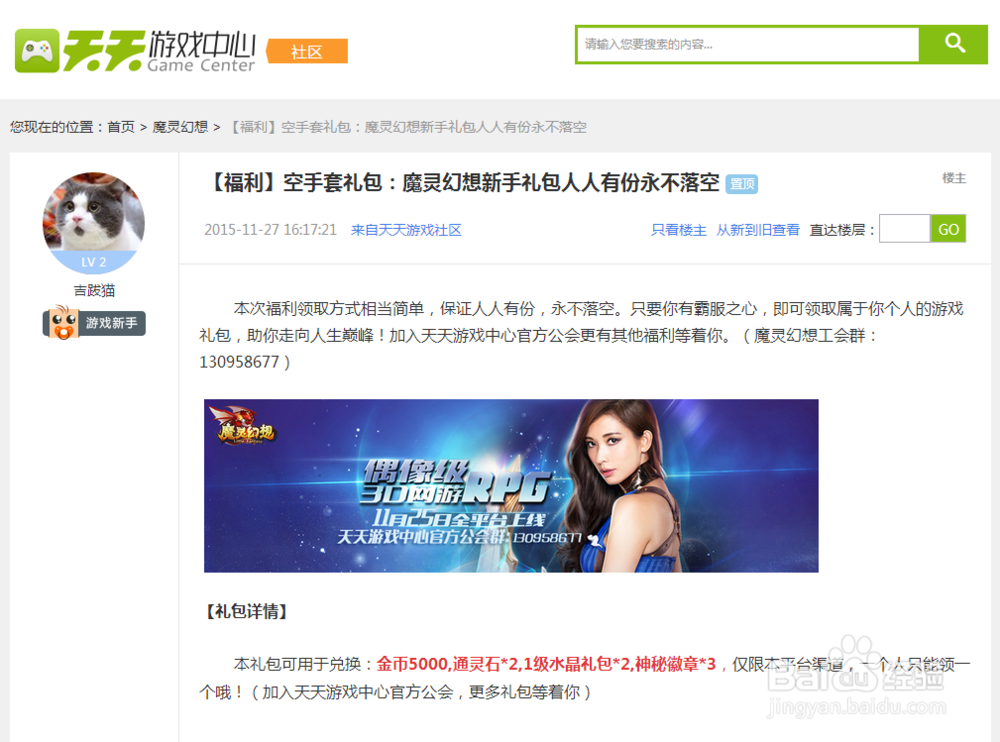Image resolution: width=1000 pixels, height=742 pixels.
Task: Click the 置顶 pinned tag
Action: click(742, 184)
